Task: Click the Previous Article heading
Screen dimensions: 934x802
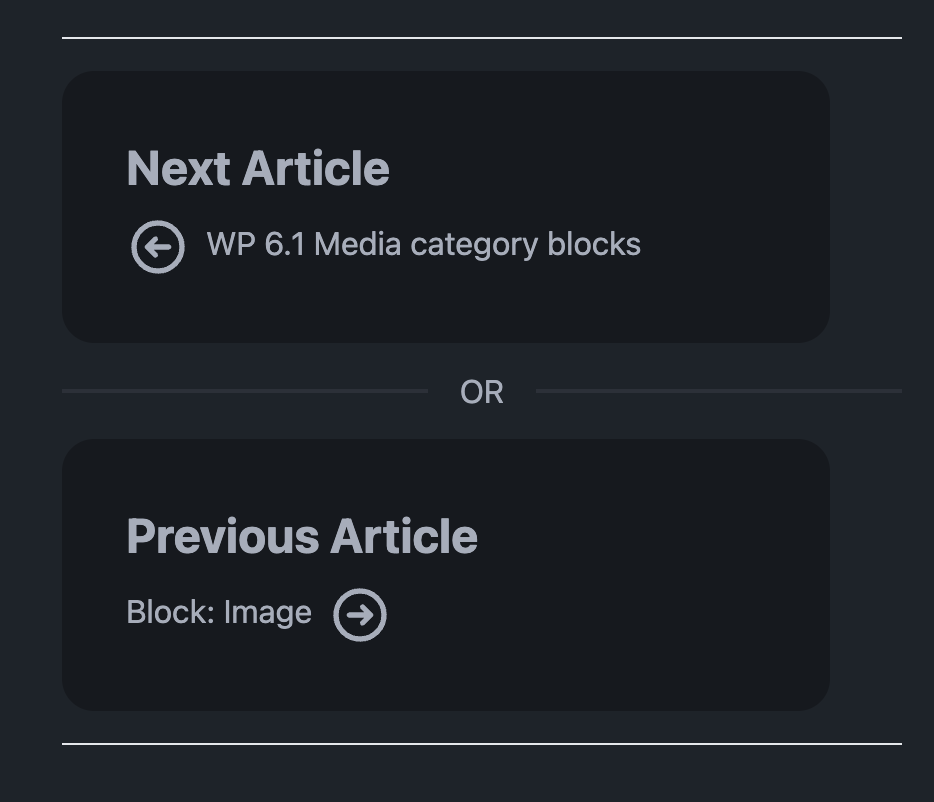Action: coord(301,536)
